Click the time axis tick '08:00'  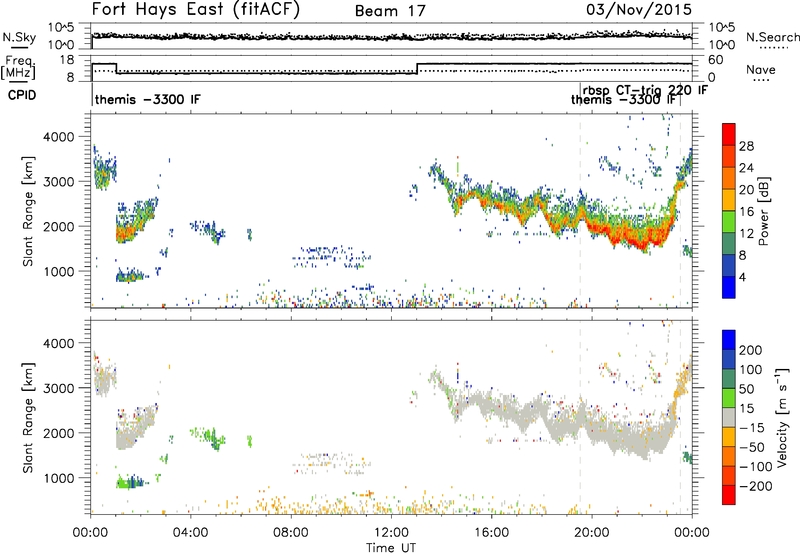click(291, 533)
